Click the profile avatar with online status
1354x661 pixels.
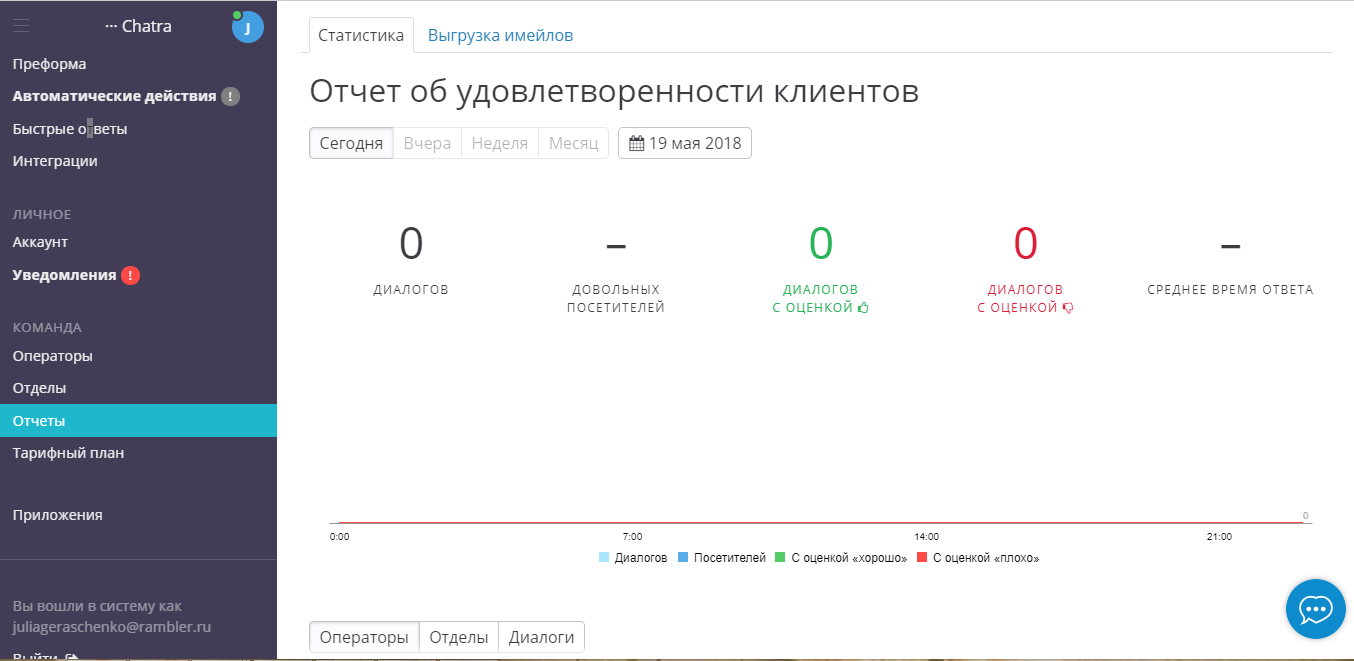coord(247,27)
